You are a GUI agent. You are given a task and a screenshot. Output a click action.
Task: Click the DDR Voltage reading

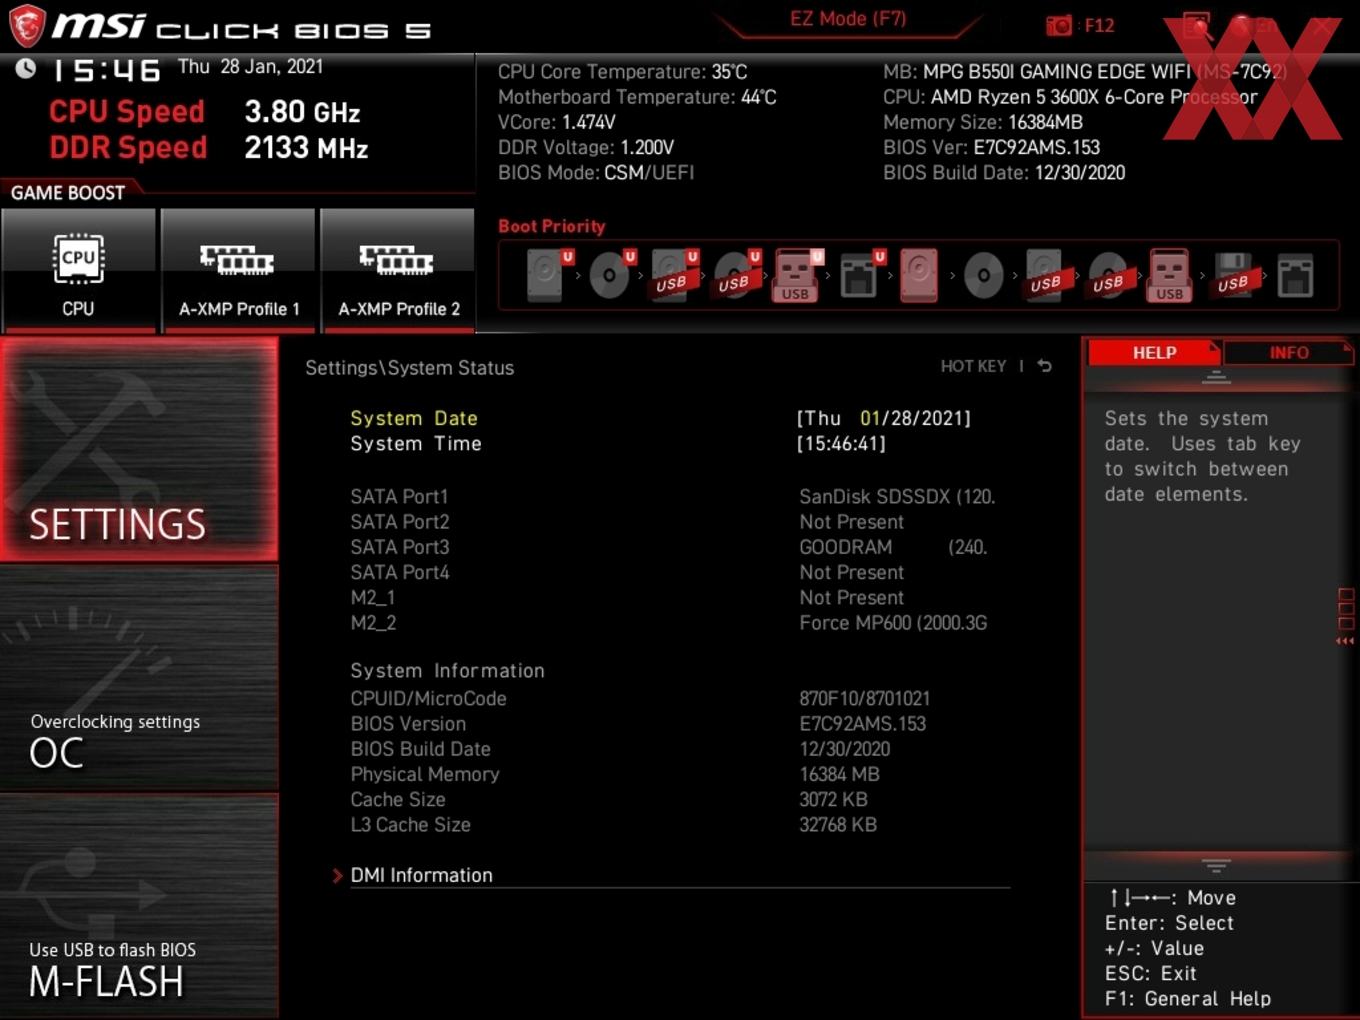point(586,147)
